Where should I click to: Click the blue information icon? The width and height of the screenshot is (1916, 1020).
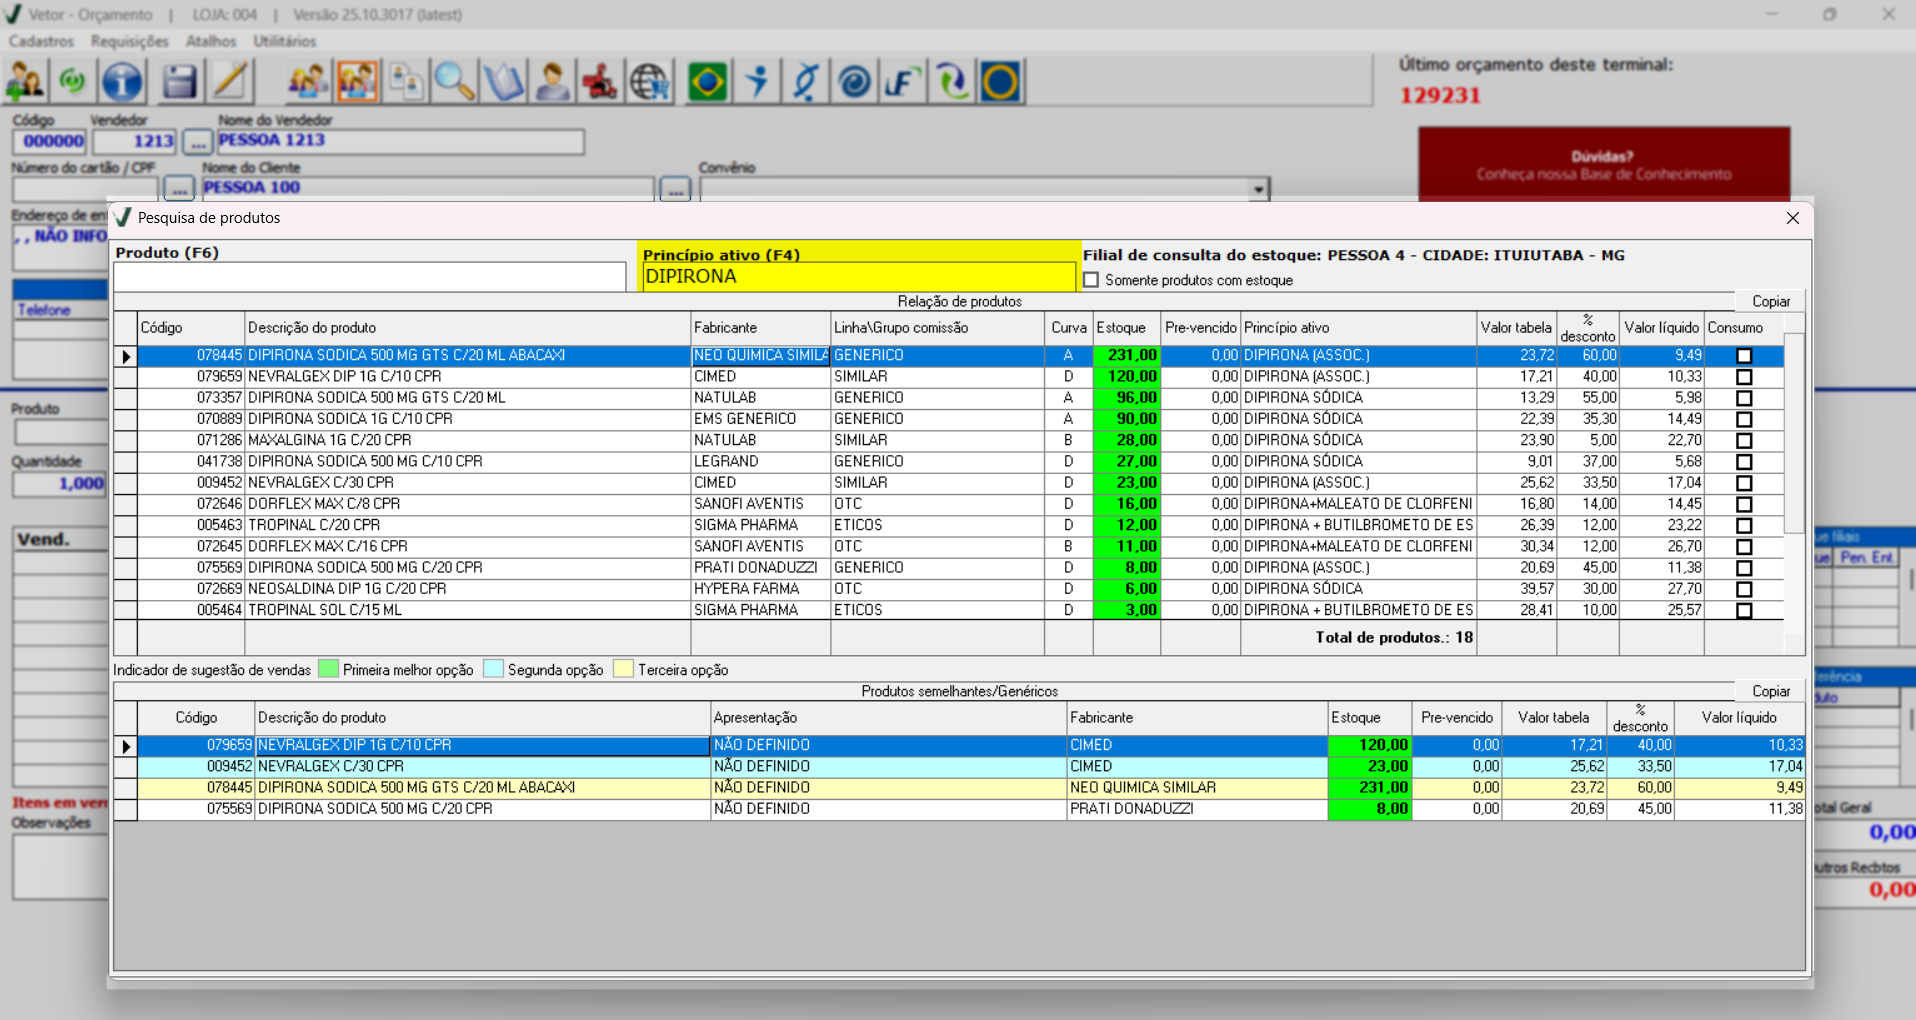(122, 82)
